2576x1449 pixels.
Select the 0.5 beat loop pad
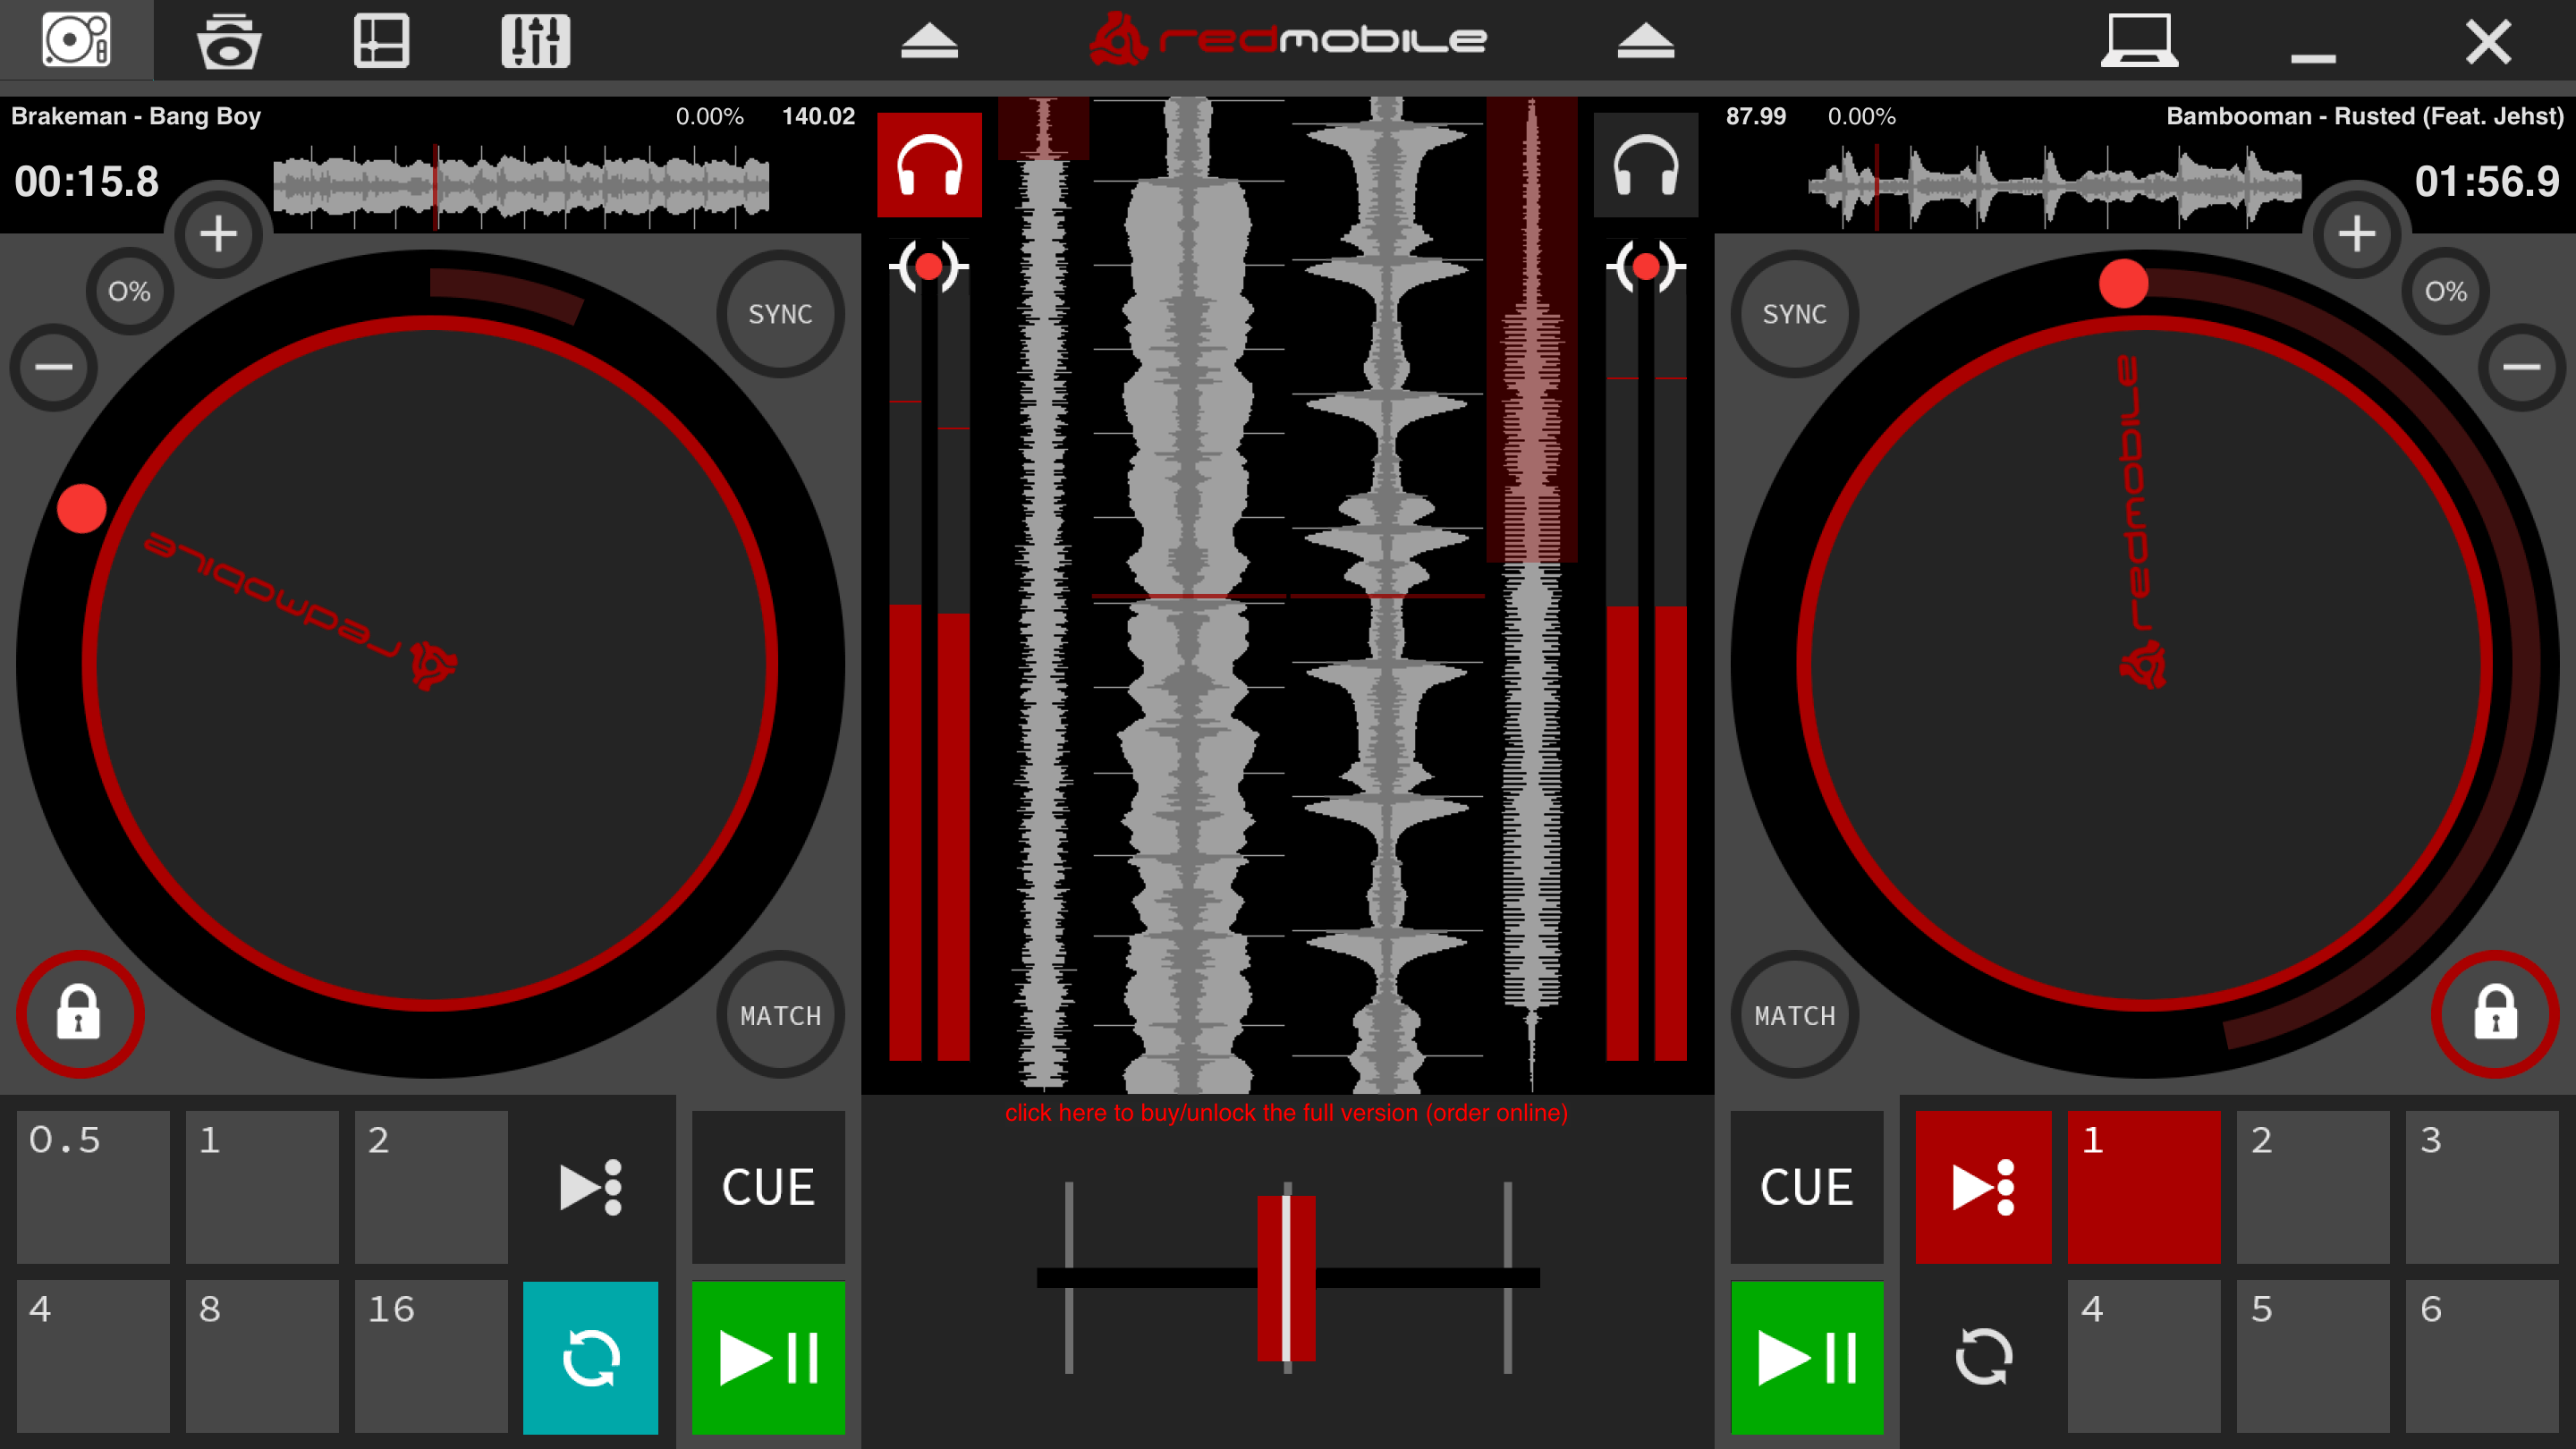[x=93, y=1187]
